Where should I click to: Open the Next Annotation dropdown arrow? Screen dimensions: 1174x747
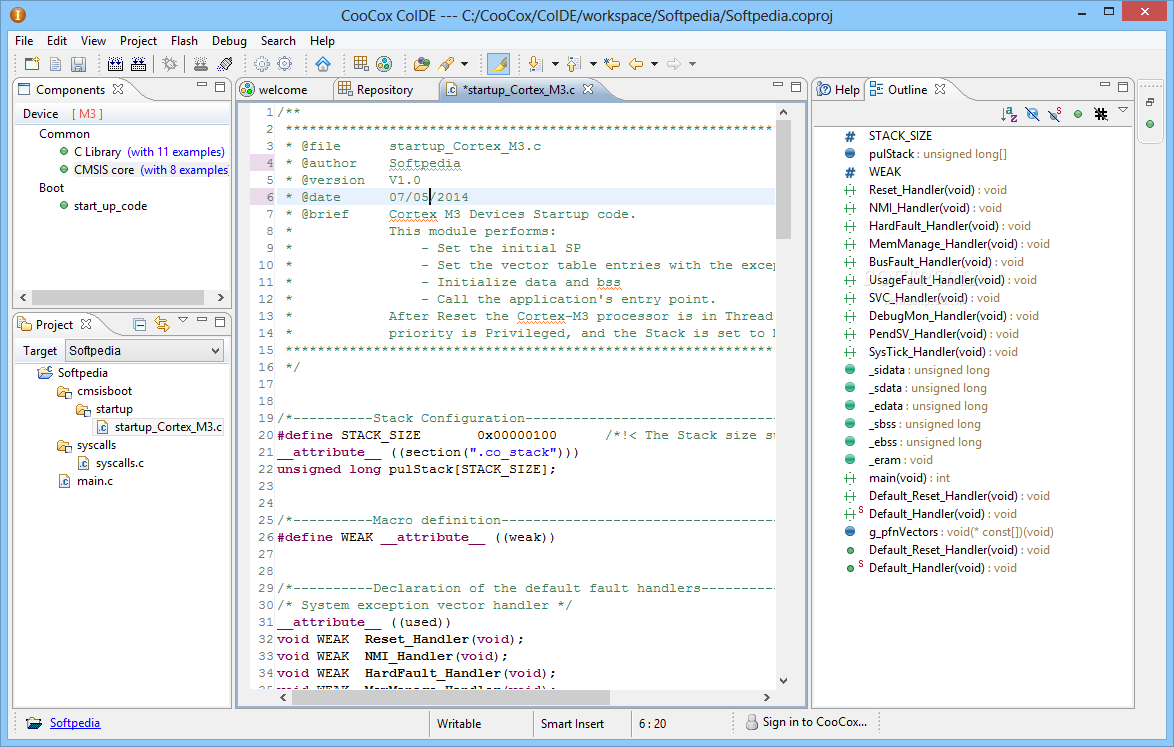pos(555,64)
